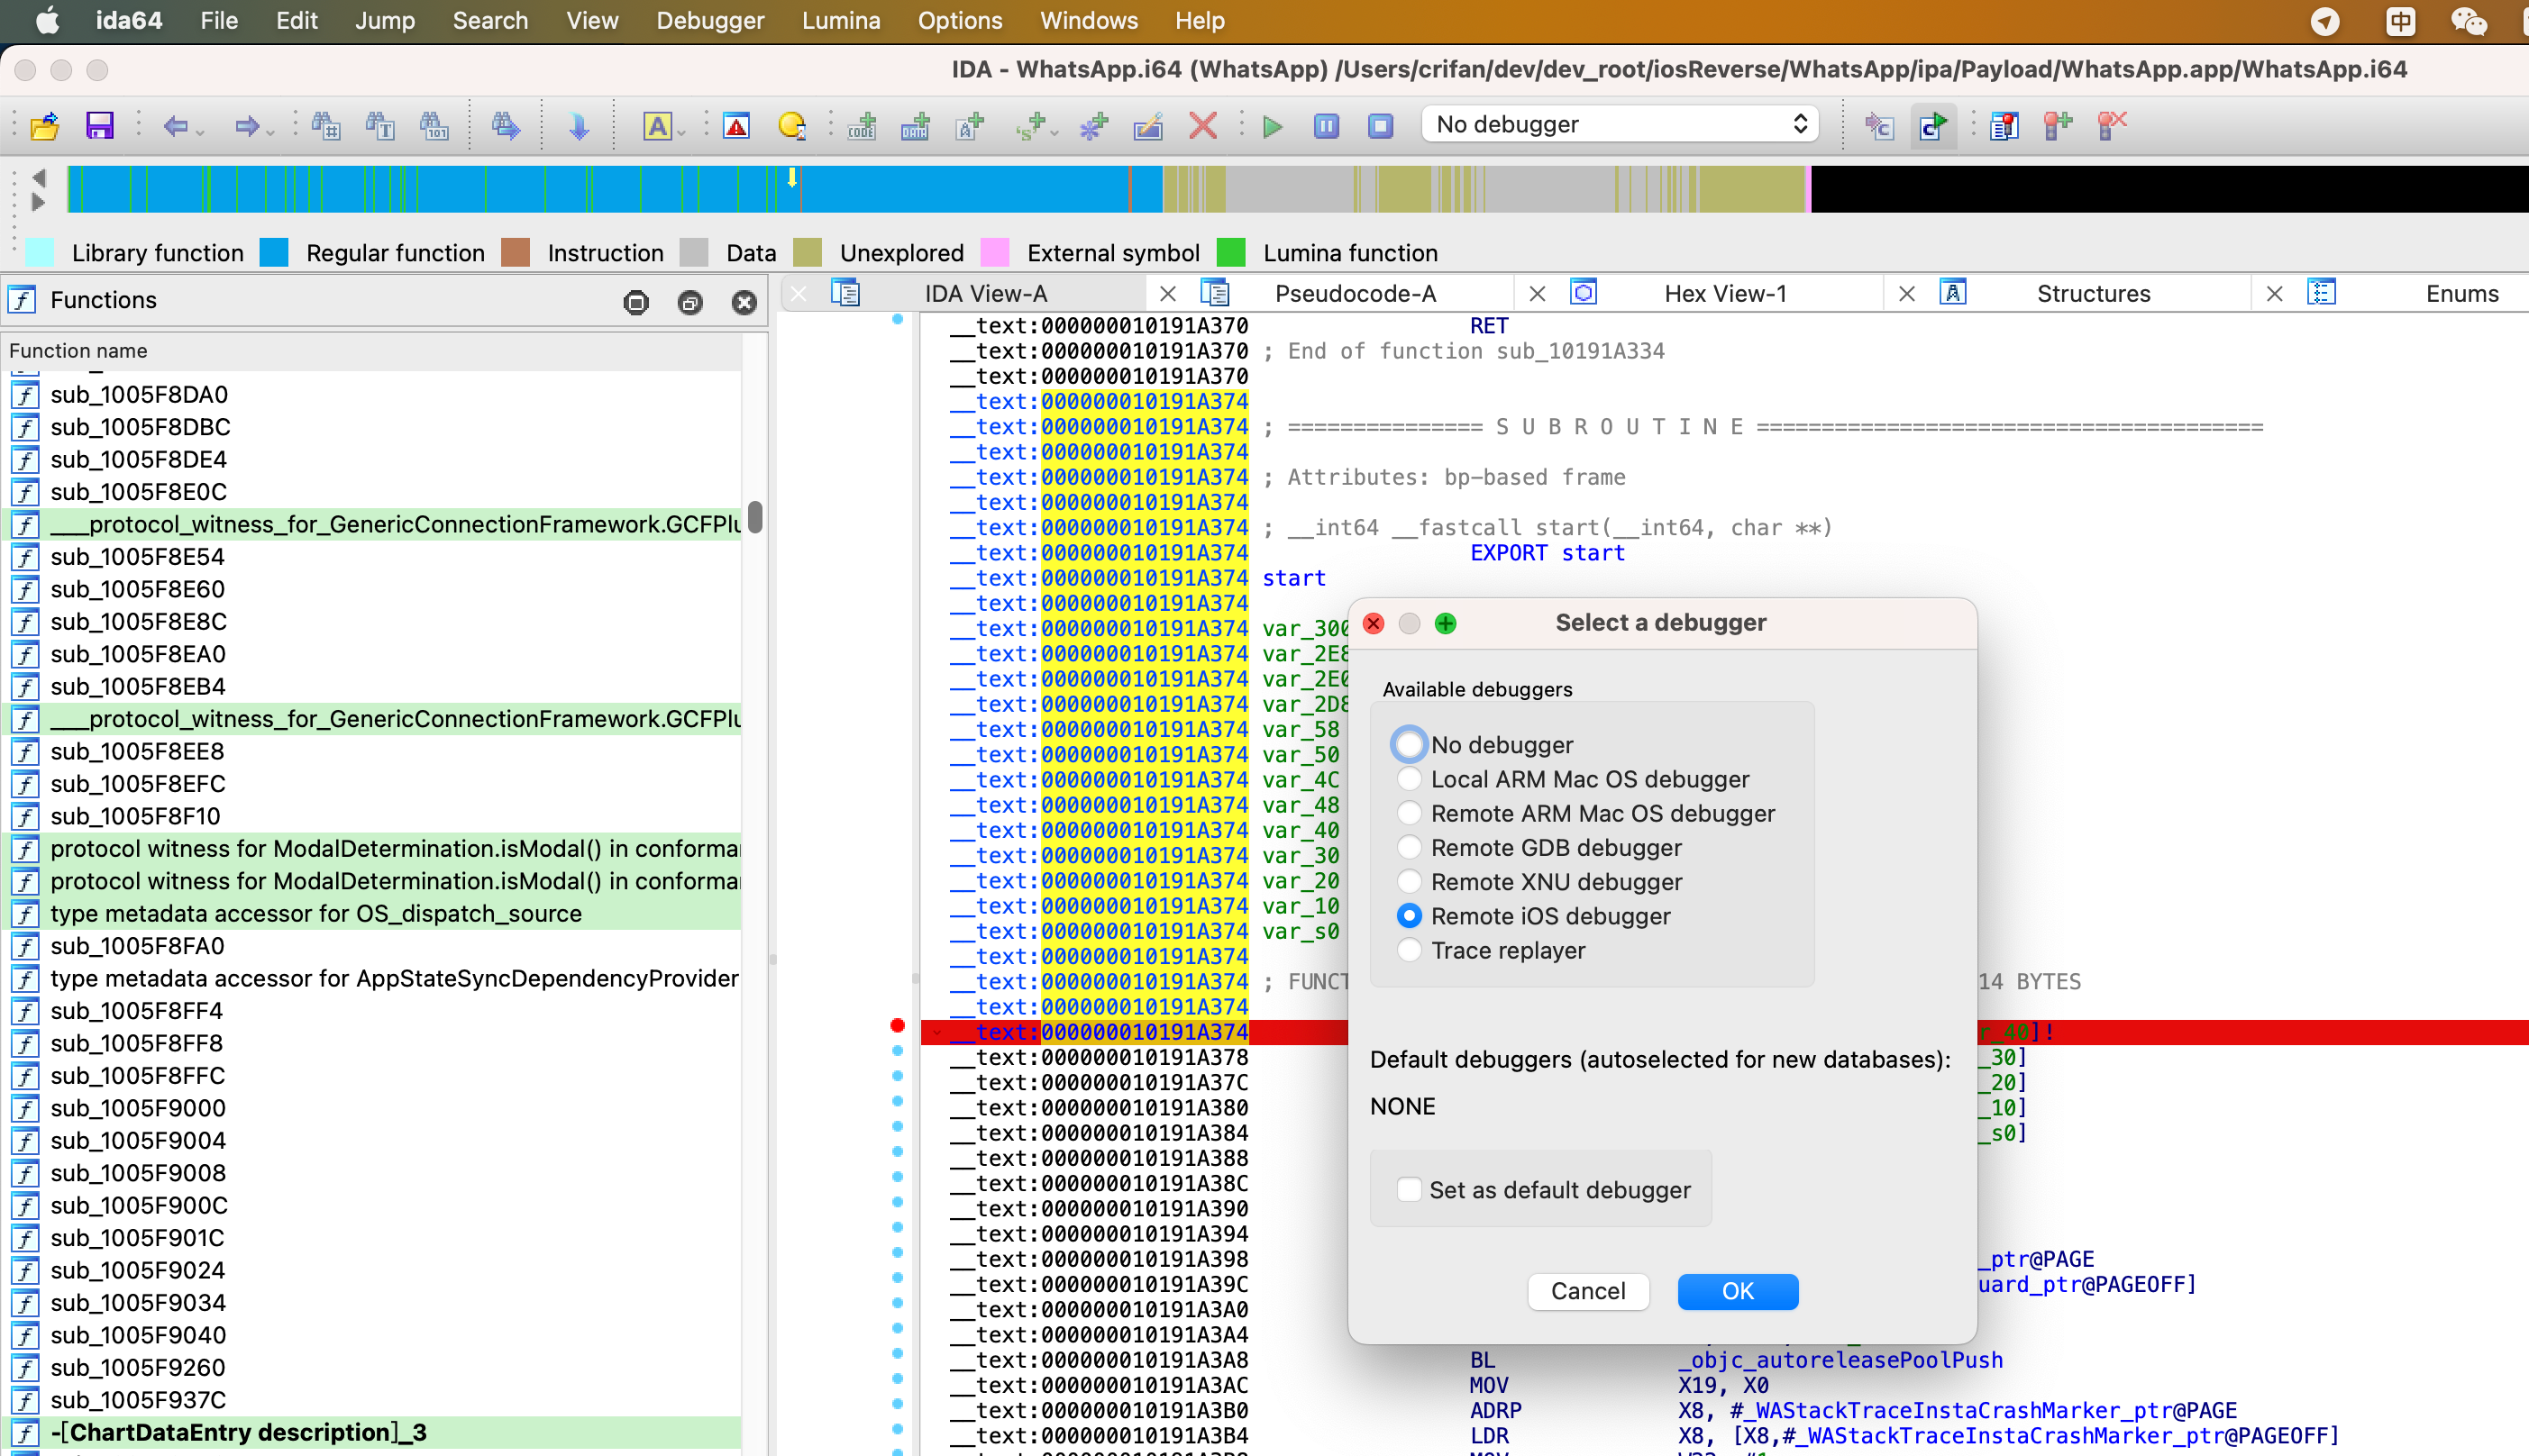Click the navigation band right arrow
2529x1456 pixels.
[39, 202]
